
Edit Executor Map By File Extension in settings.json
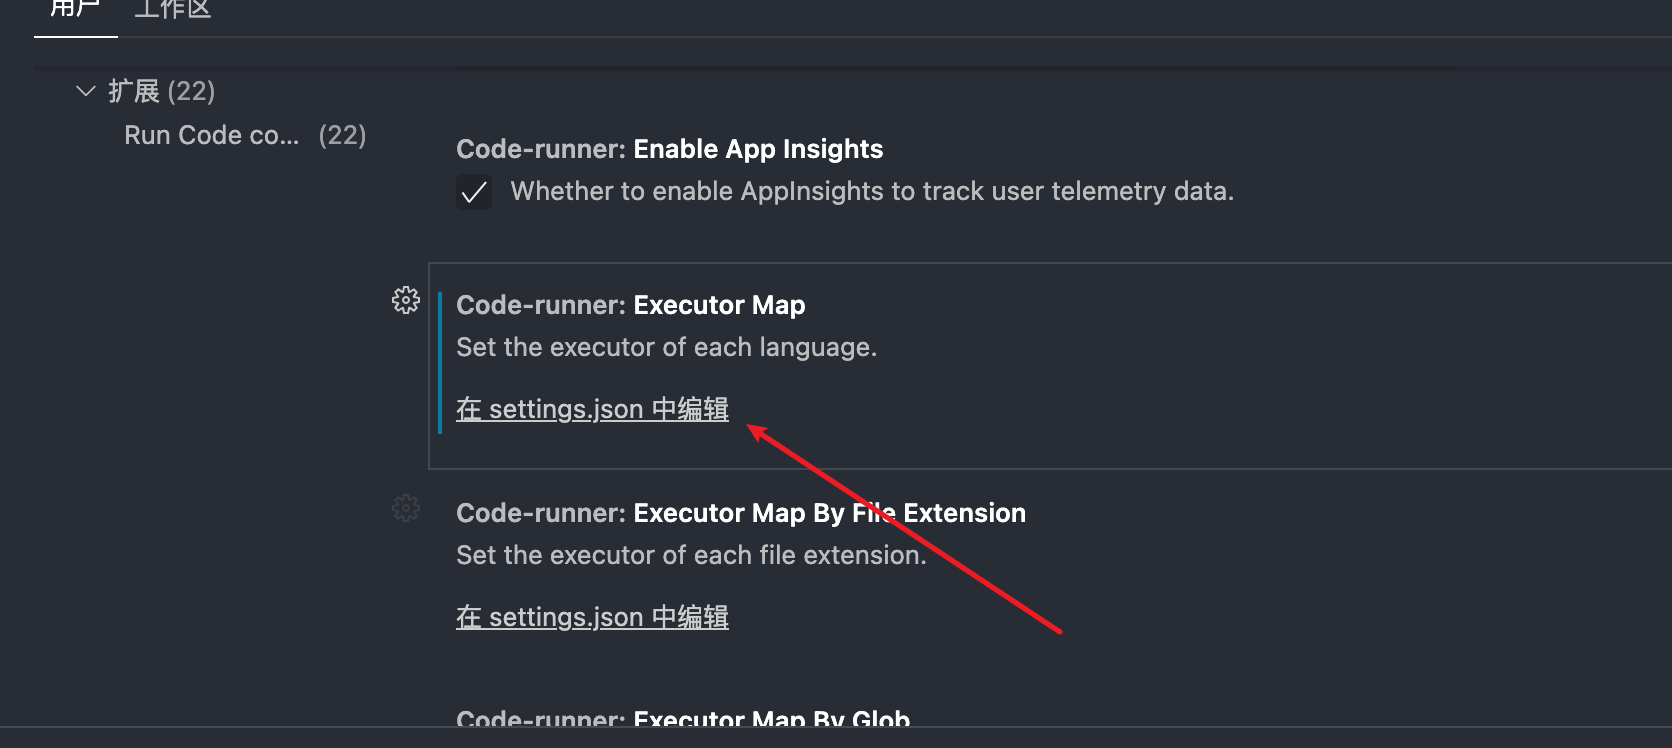click(592, 616)
